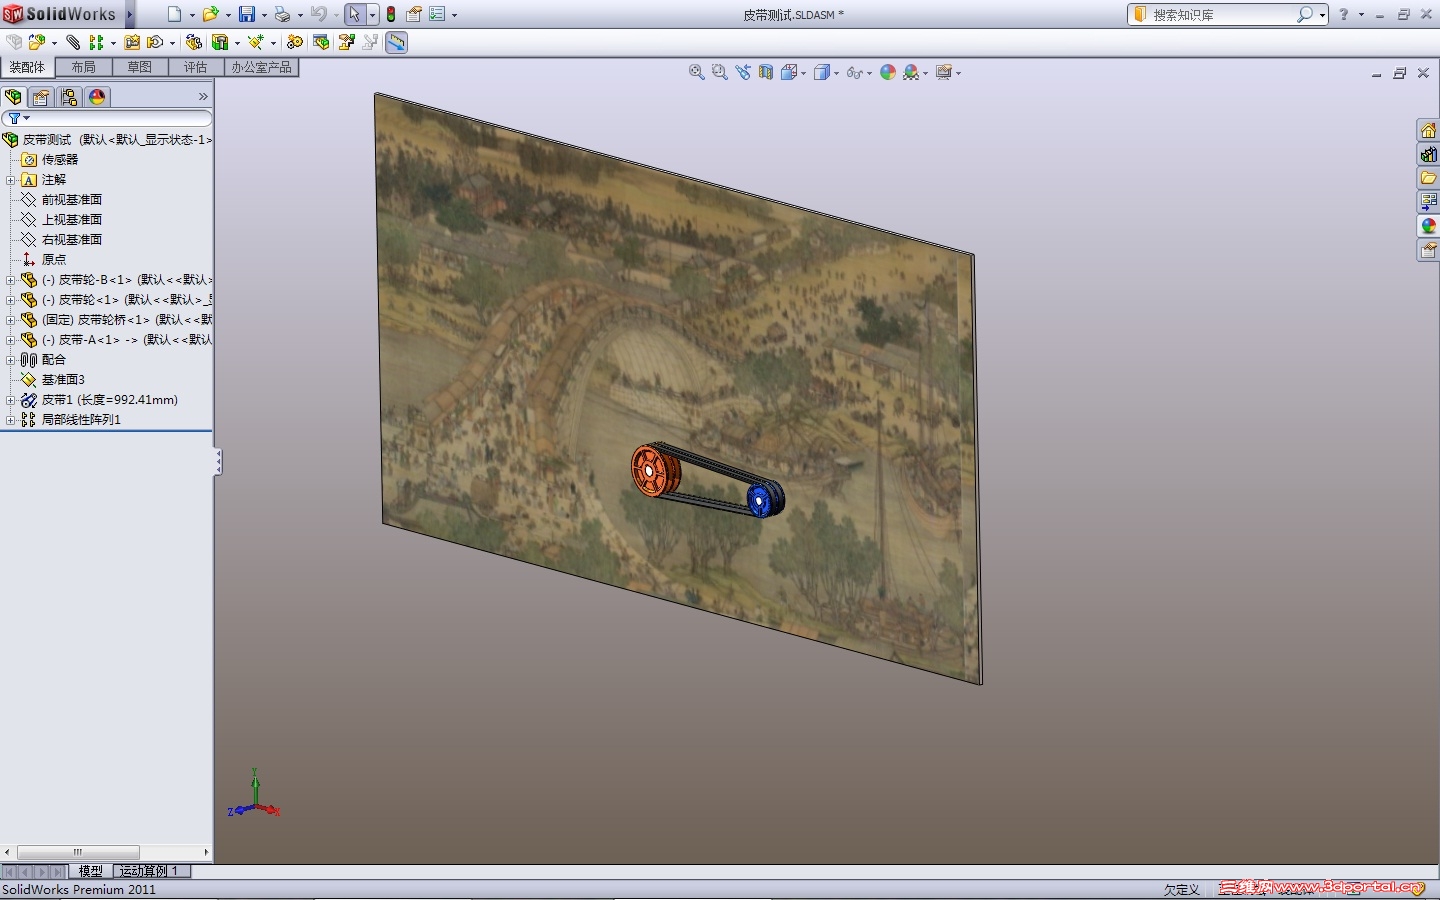Click the Bill of Materials icon
This screenshot has height=900, width=1440.
coord(321,42)
